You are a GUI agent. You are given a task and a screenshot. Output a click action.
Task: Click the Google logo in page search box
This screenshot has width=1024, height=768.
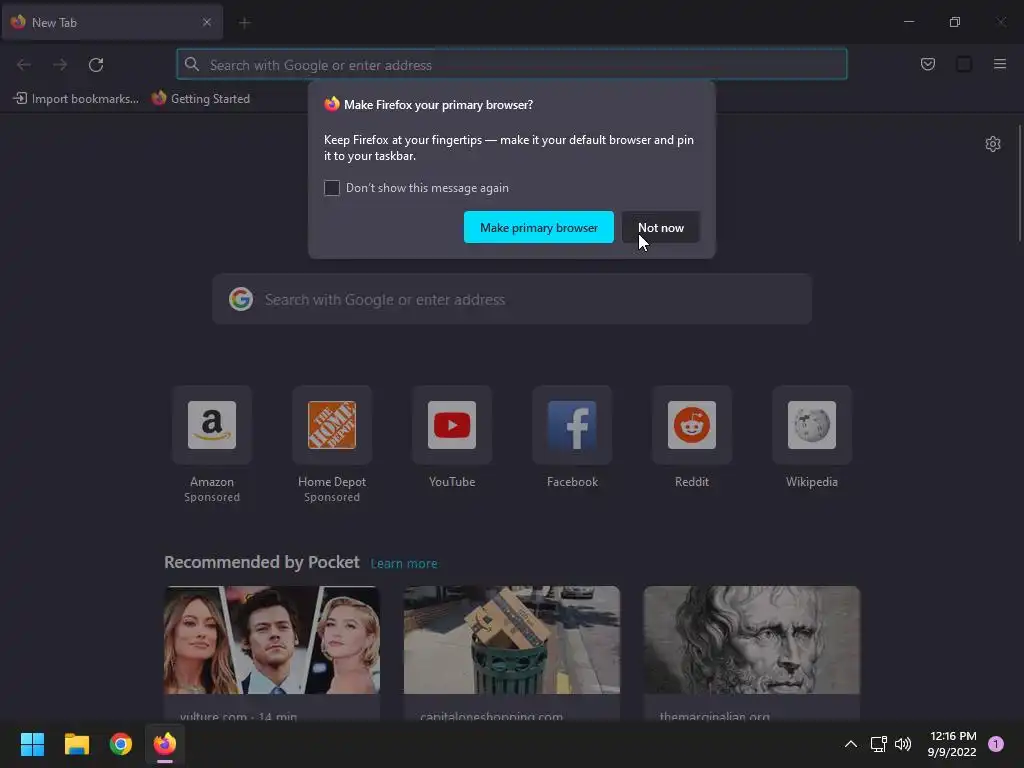(241, 299)
